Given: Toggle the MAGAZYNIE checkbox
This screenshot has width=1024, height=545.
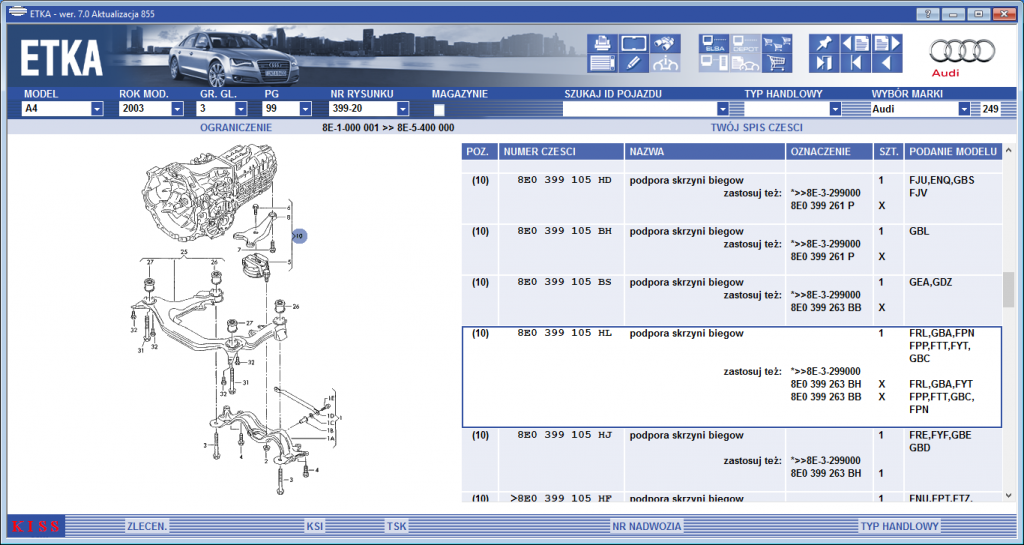Looking at the screenshot, I should click(440, 110).
